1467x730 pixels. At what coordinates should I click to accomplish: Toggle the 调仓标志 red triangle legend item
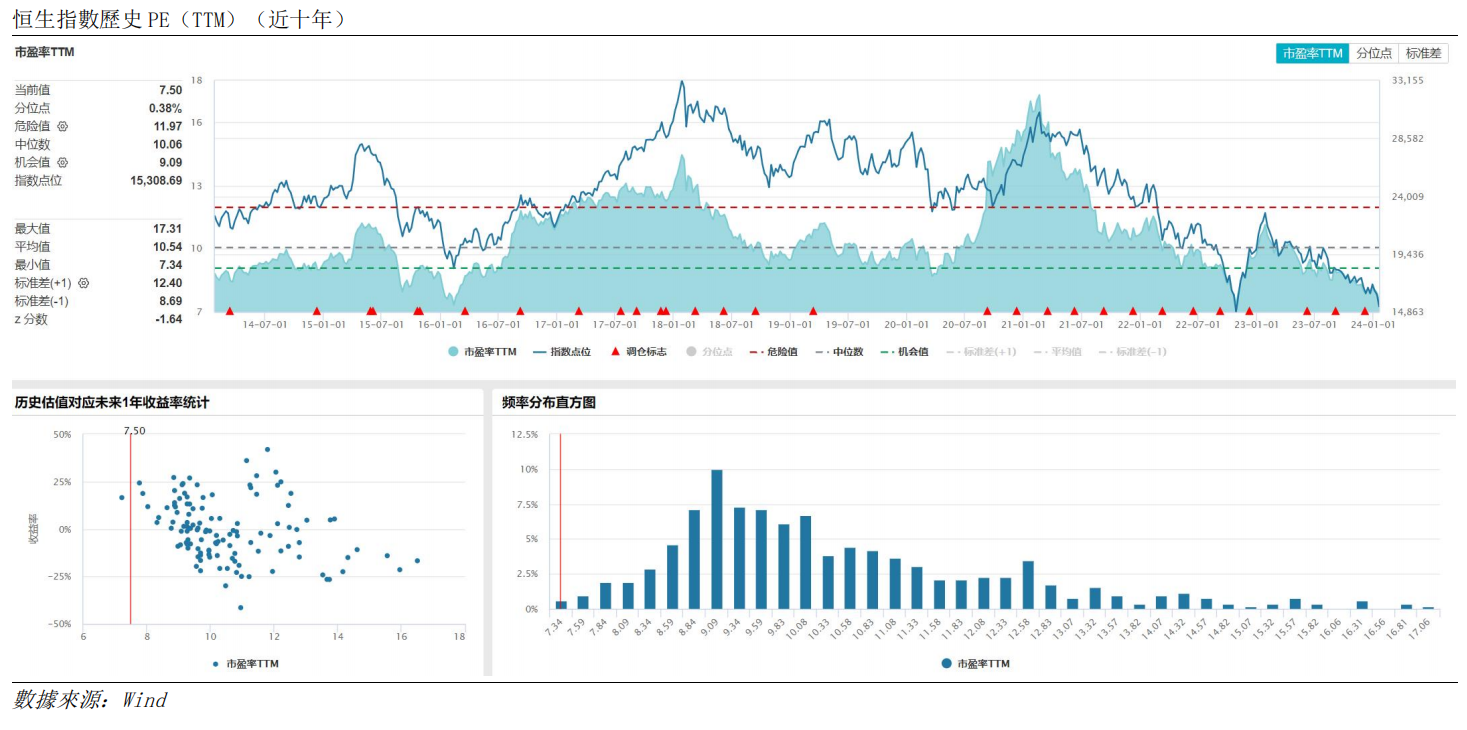pyautogui.click(x=638, y=352)
